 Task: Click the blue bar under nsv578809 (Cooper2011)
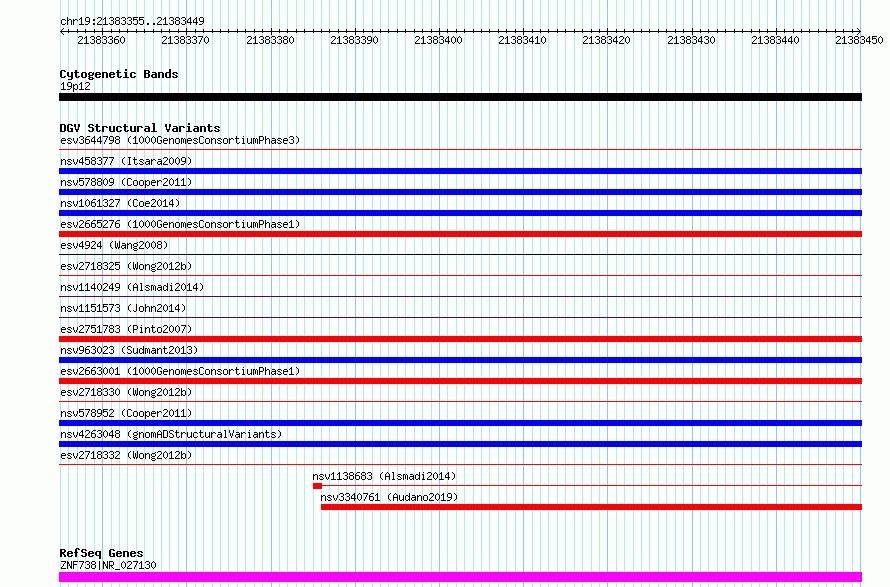coord(460,192)
